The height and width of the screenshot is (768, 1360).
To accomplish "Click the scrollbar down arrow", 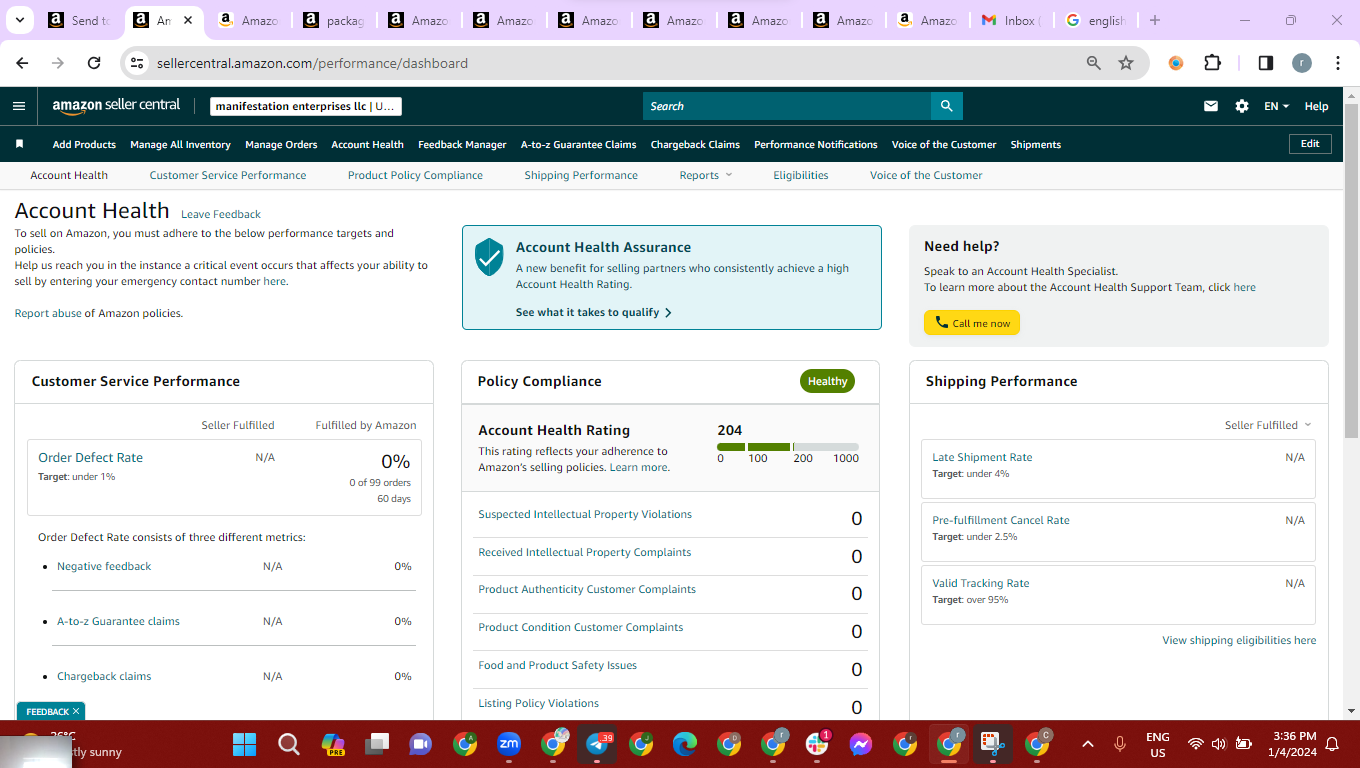I will (x=1351, y=711).
